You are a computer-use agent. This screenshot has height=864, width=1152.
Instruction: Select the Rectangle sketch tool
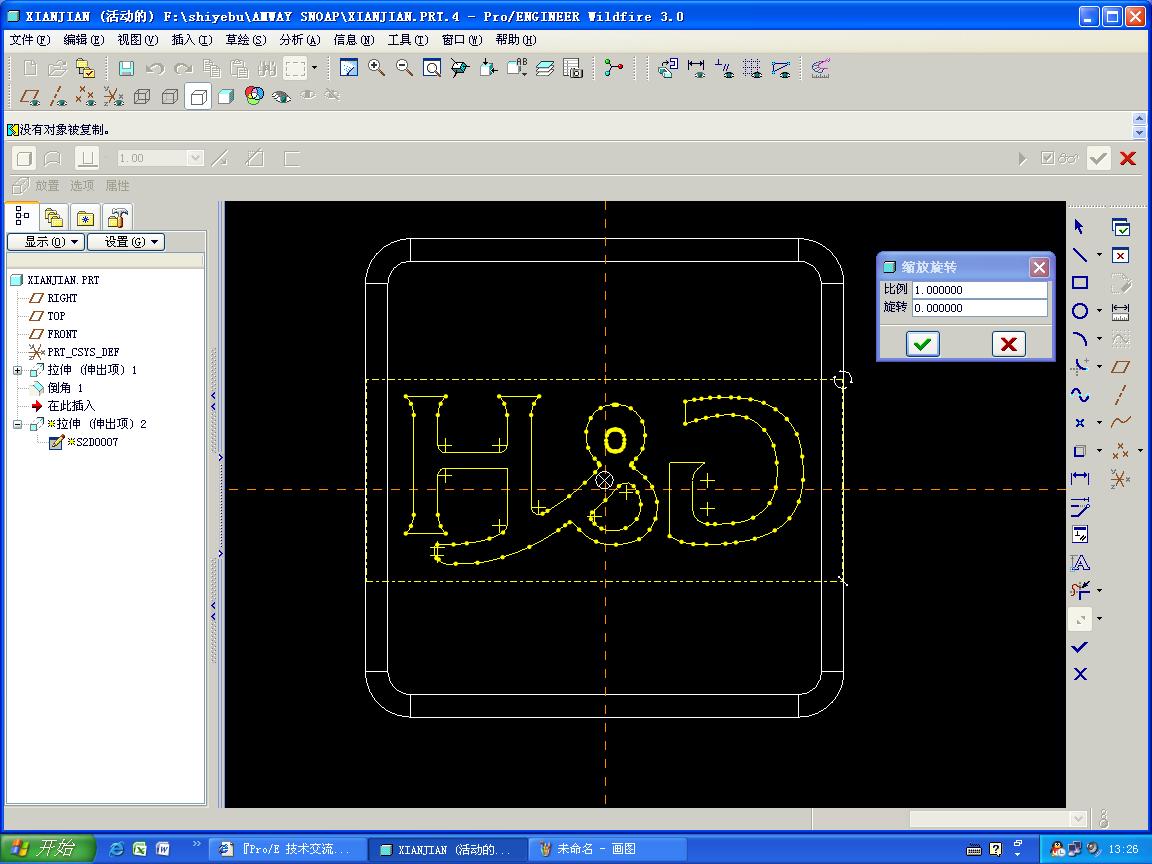[1079, 283]
